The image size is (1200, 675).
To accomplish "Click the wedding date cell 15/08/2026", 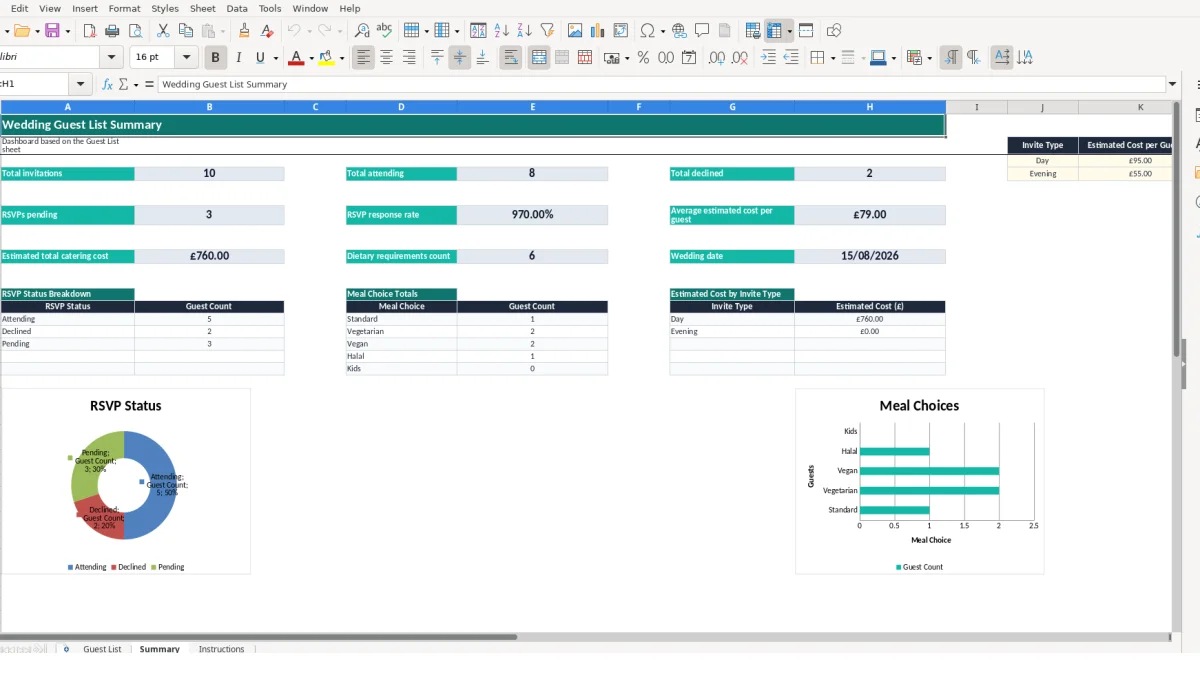I will click(x=869, y=256).
